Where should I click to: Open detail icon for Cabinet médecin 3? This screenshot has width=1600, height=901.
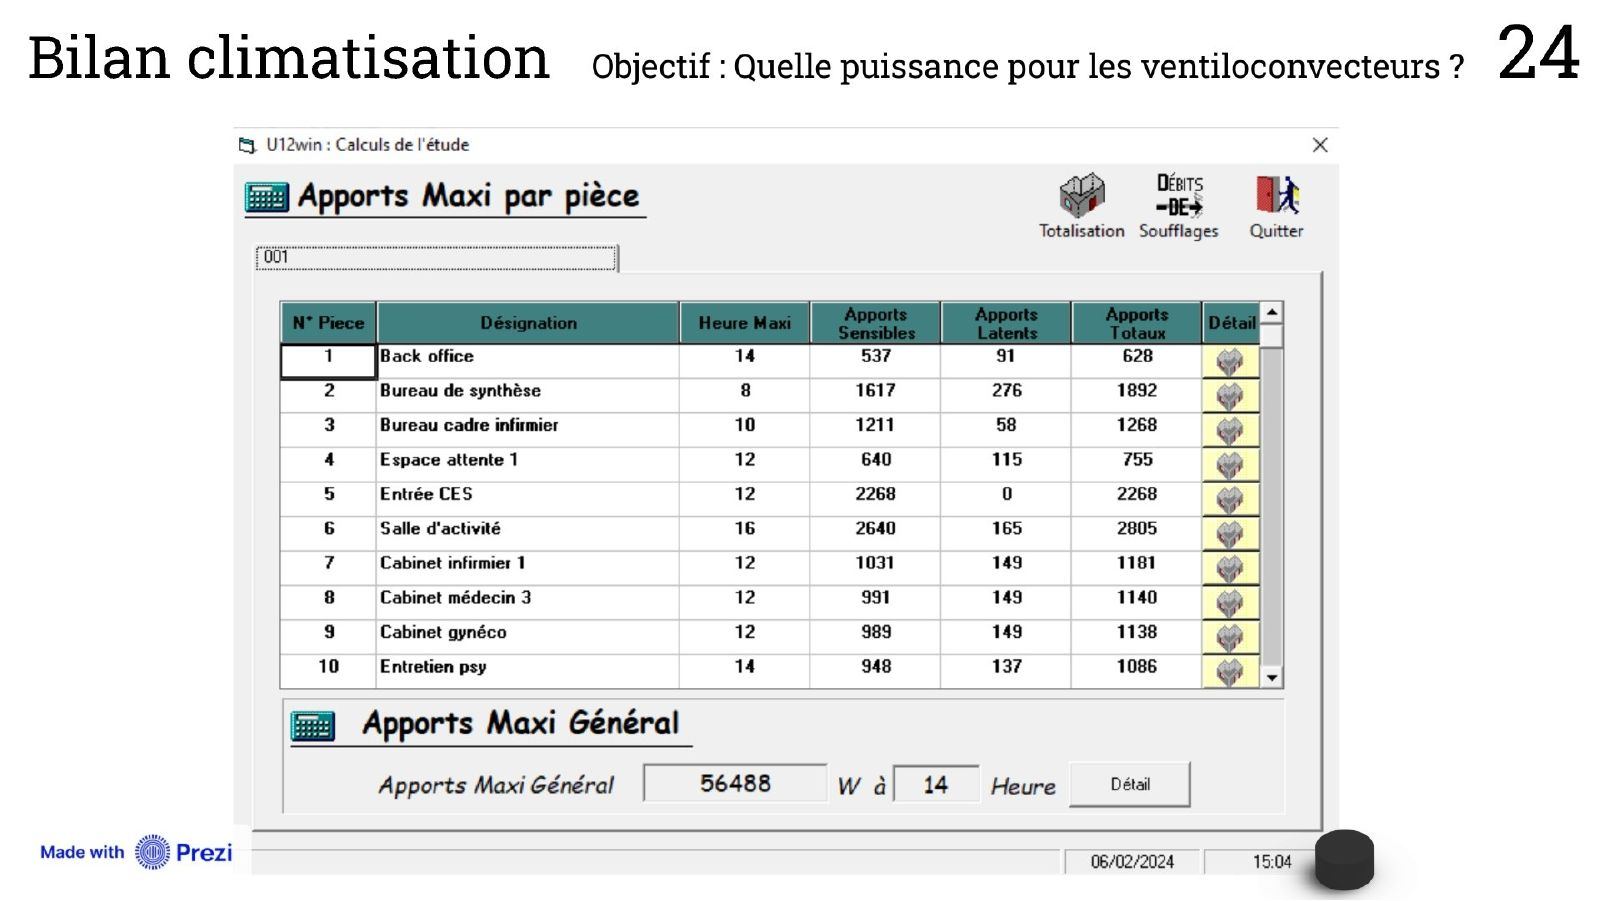tap(1230, 603)
